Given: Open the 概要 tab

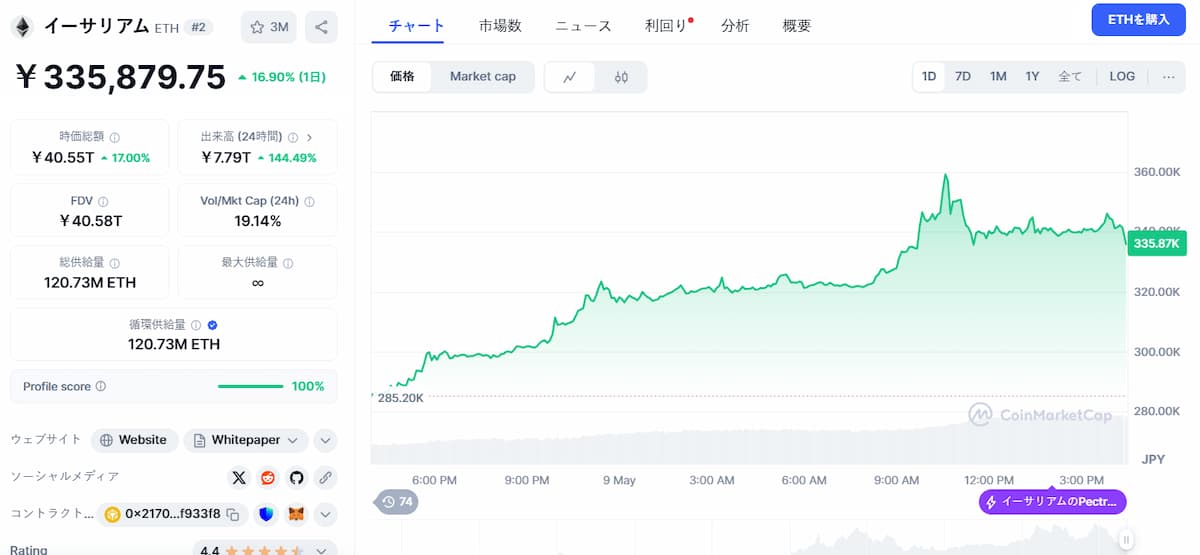Looking at the screenshot, I should (797, 26).
